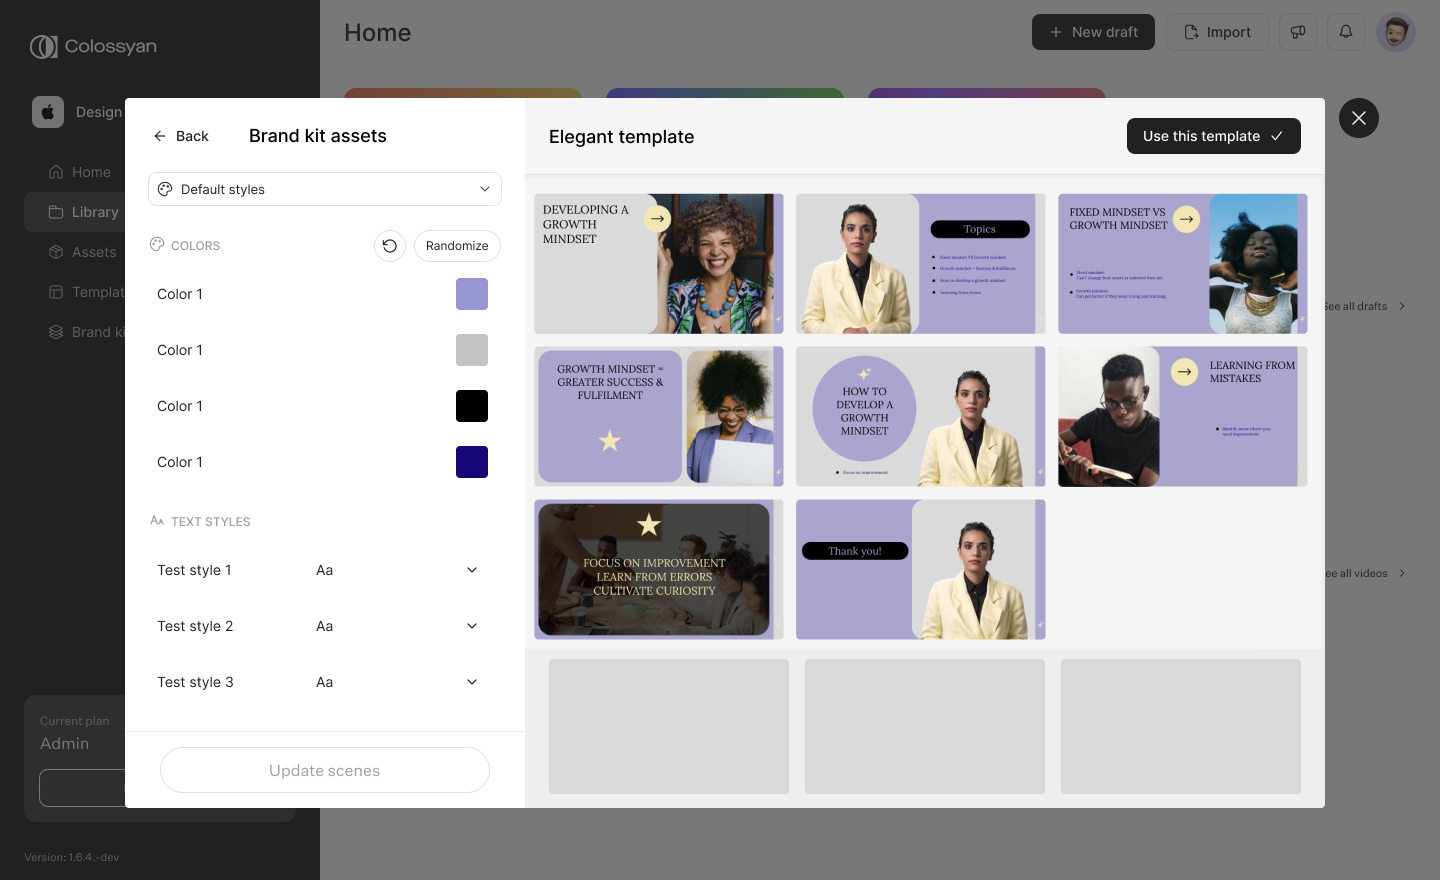
Task: Open the See all drafts chevron
Action: [x=1402, y=306]
